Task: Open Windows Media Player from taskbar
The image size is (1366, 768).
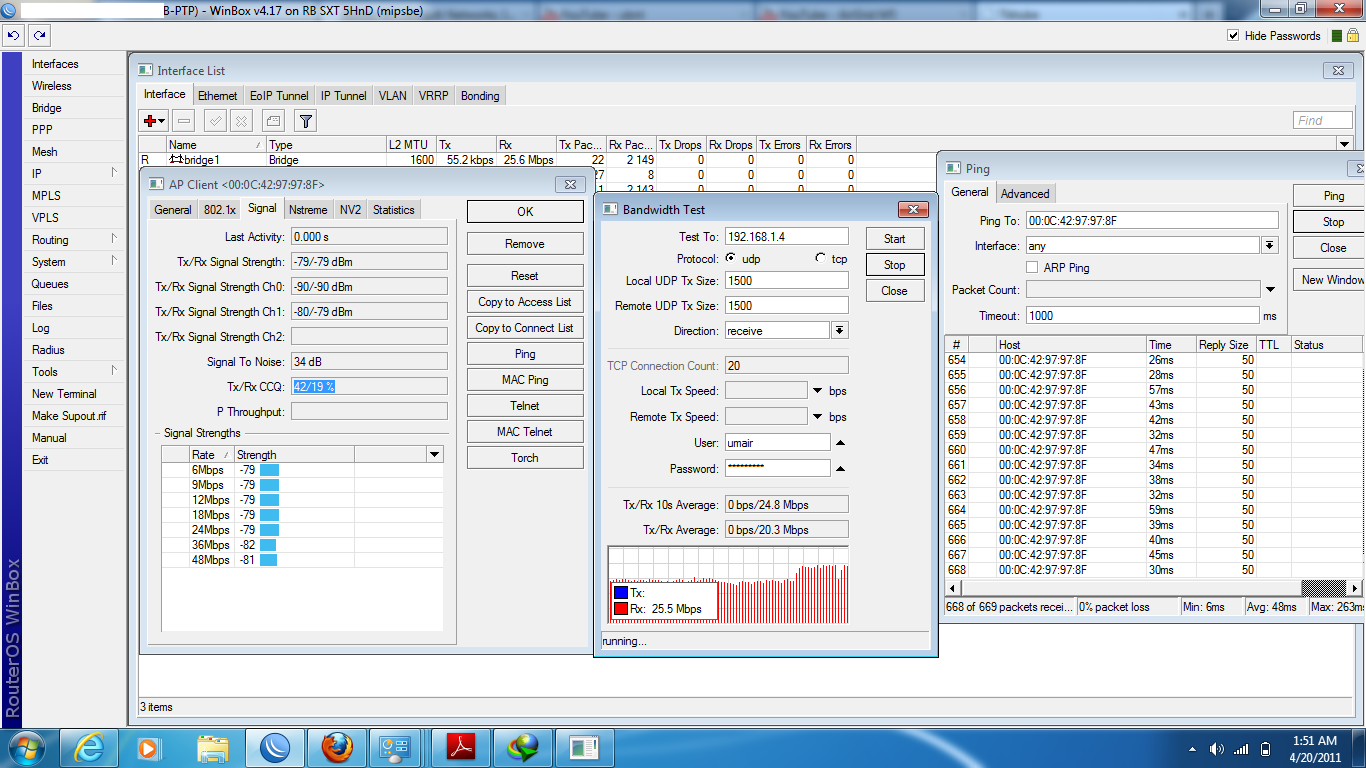Action: [x=147, y=747]
